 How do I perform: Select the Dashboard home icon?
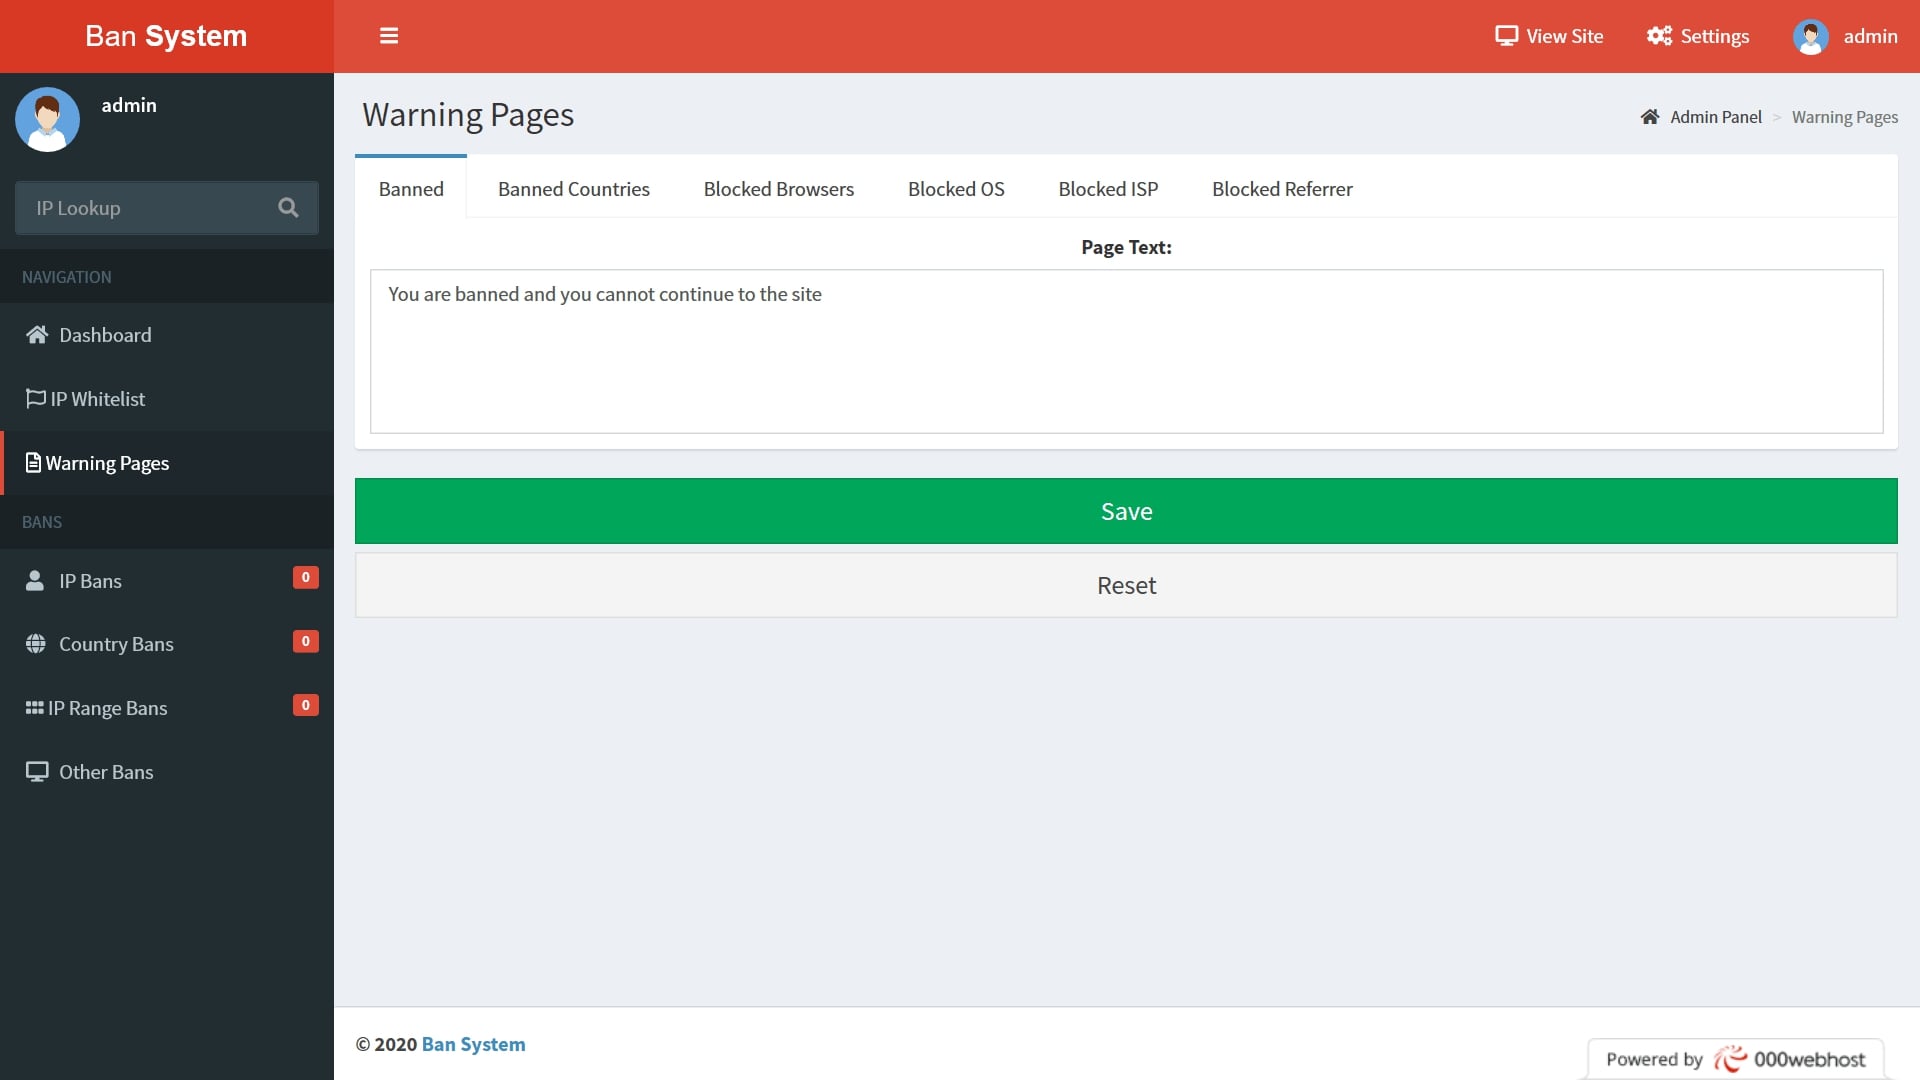coord(37,334)
